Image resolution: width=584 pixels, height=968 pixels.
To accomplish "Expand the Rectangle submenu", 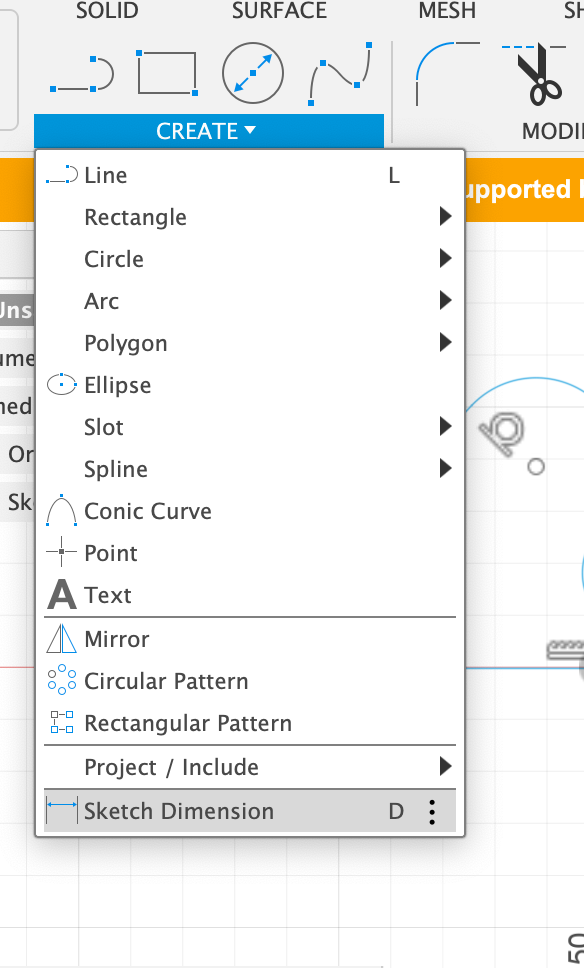I will 445,217.
